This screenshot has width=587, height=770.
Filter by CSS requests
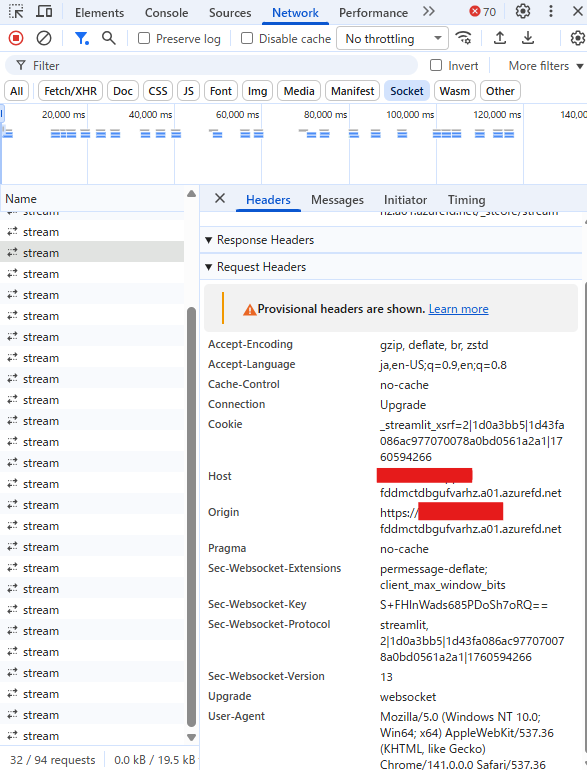[158, 91]
